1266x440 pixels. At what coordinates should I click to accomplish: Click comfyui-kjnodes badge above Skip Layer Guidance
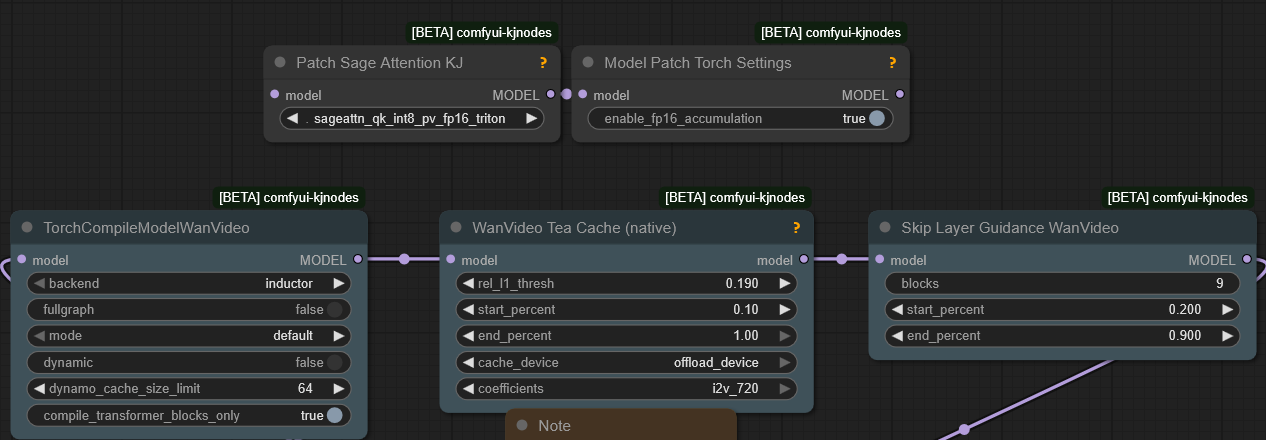pos(1178,197)
